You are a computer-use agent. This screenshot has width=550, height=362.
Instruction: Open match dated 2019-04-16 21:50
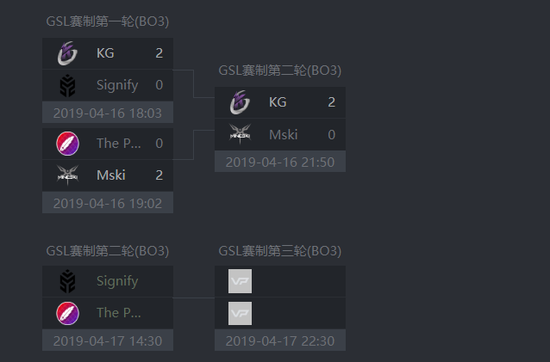click(280, 162)
